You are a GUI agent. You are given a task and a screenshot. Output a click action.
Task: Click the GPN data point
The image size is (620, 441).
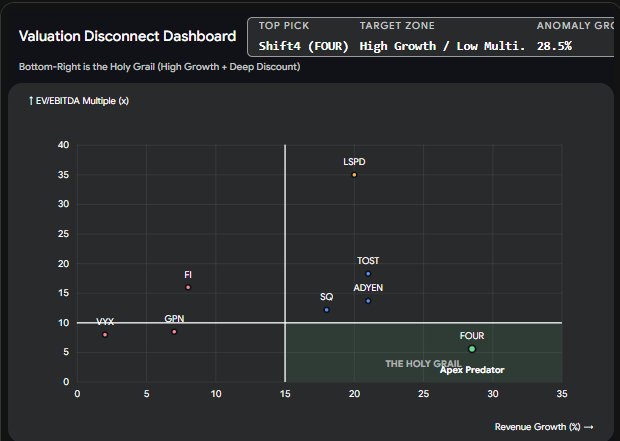coord(174,332)
